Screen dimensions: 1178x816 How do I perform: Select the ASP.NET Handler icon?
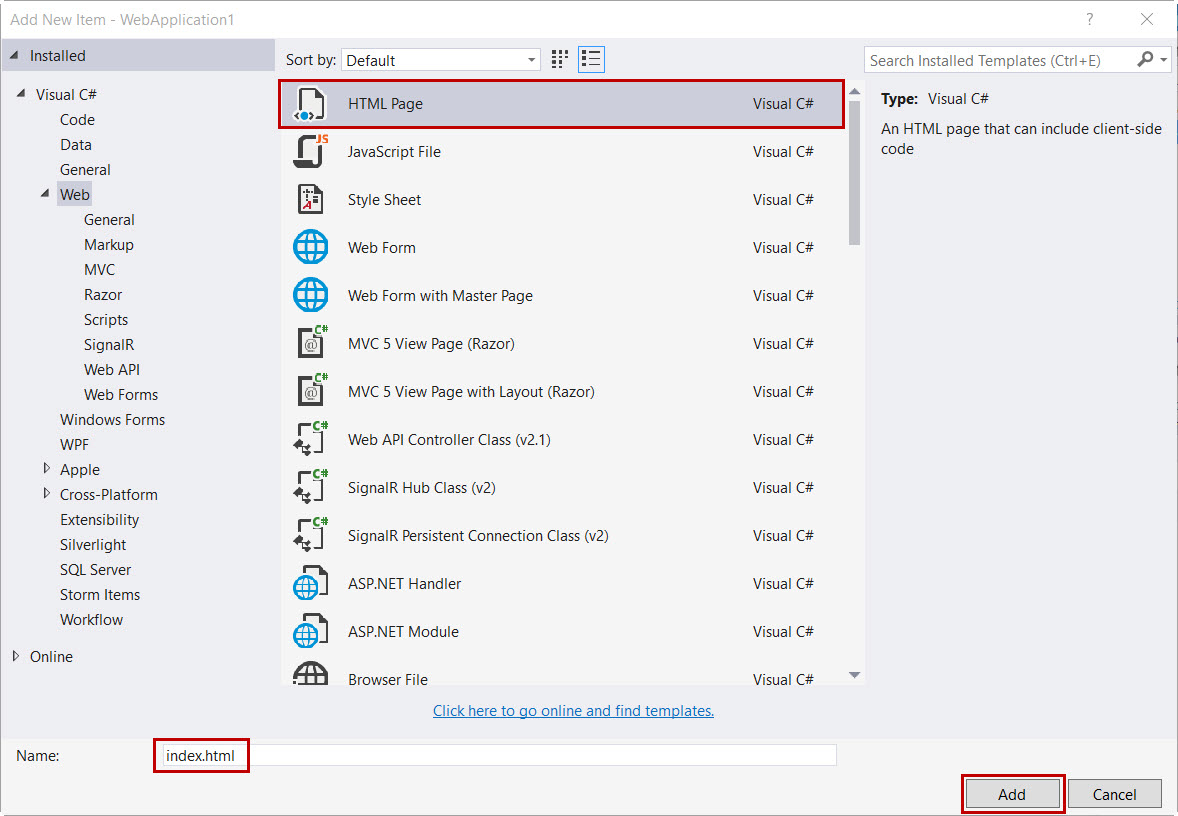click(310, 584)
